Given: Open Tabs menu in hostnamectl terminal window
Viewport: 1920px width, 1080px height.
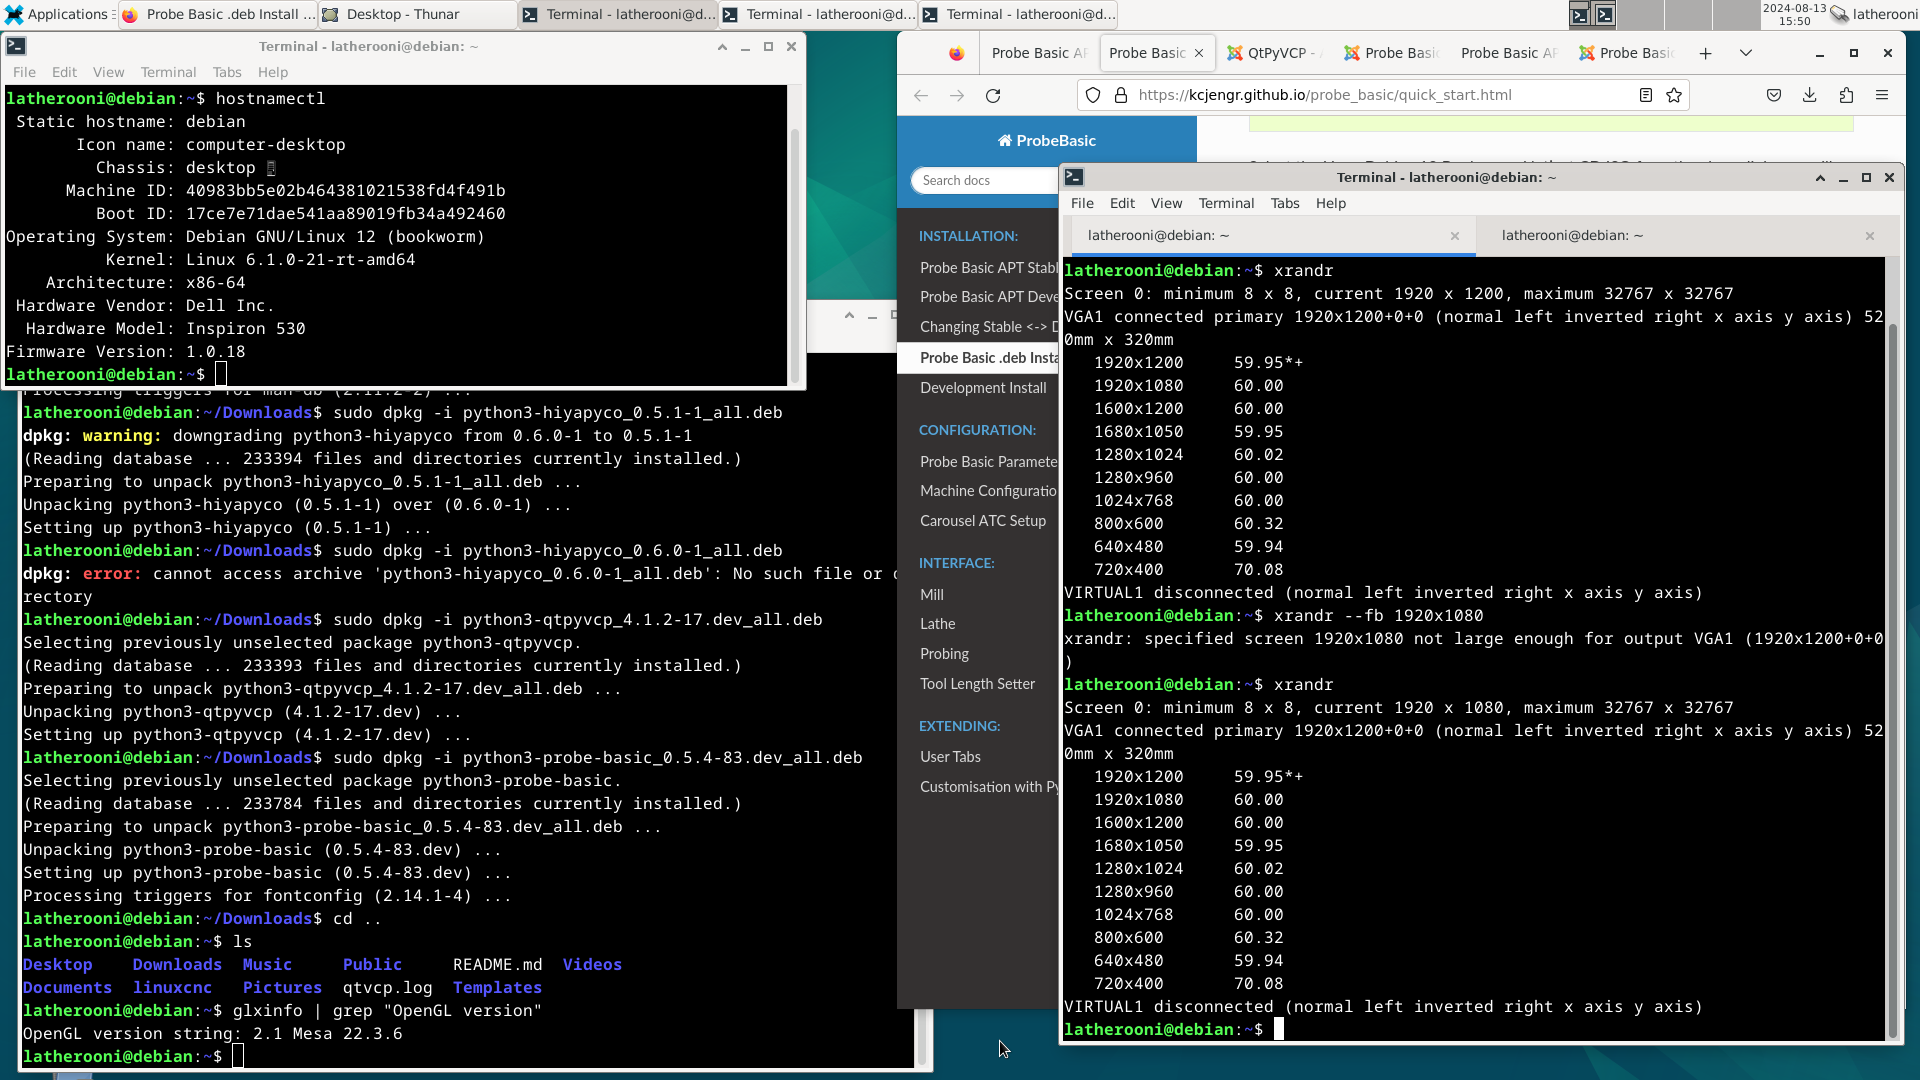Looking at the screenshot, I should click(227, 72).
